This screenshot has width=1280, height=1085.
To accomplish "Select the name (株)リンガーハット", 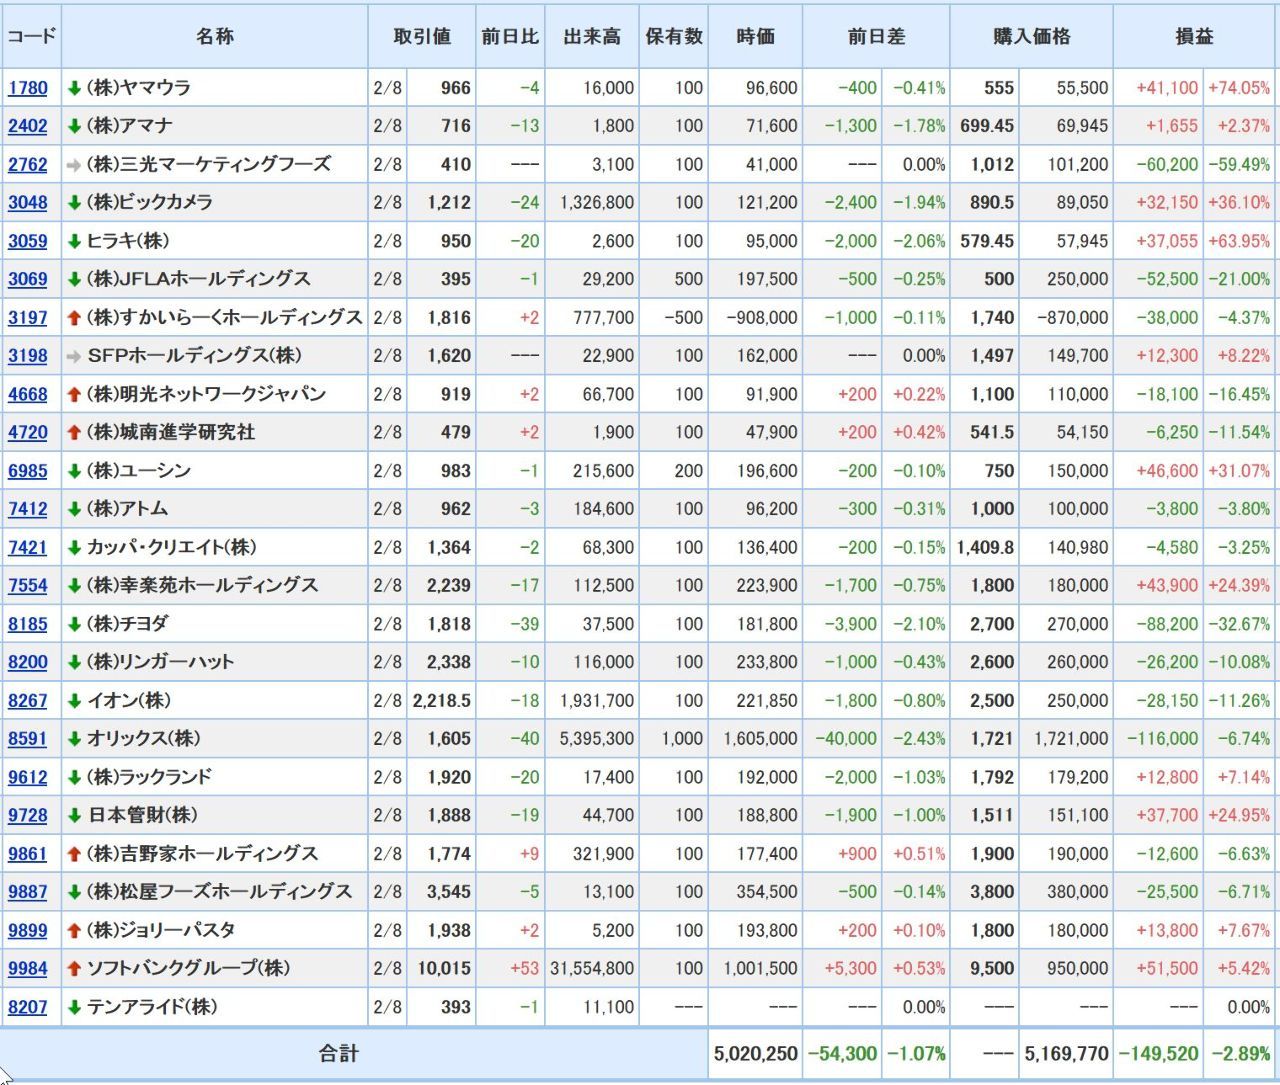I will point(160,662).
